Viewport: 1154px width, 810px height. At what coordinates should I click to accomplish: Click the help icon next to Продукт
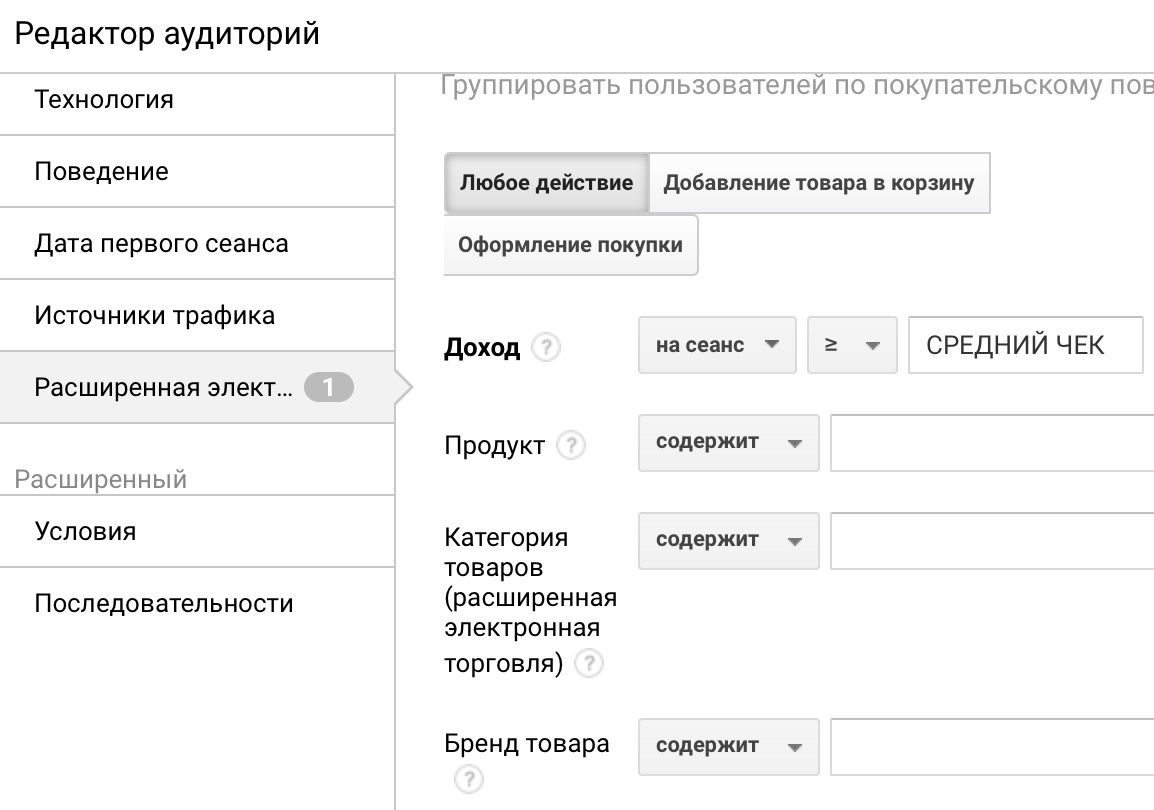tap(570, 446)
